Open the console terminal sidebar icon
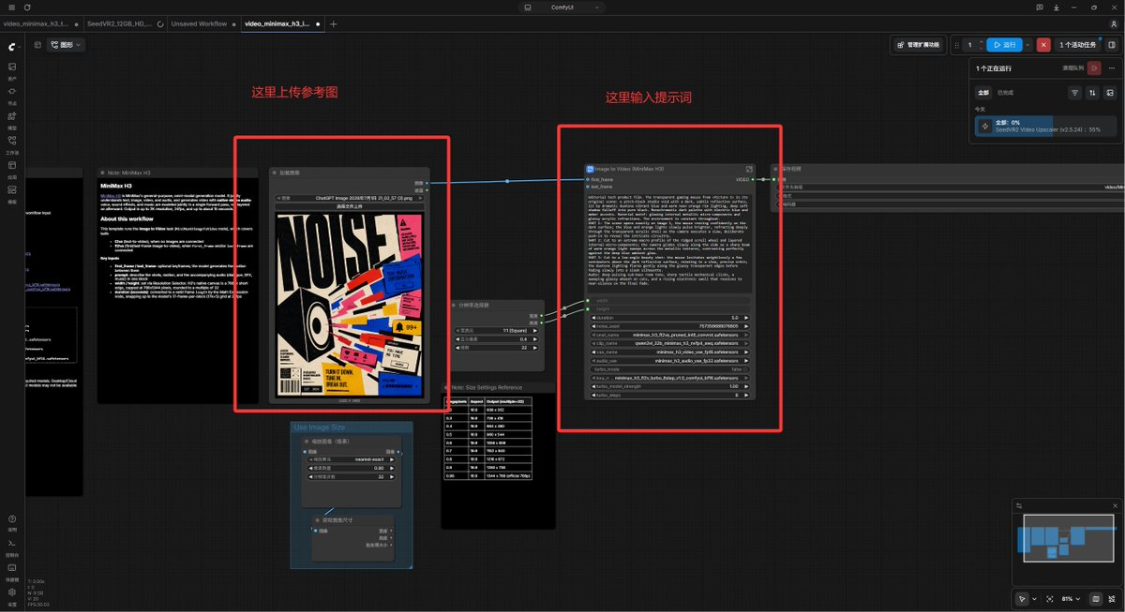 tap(12, 546)
